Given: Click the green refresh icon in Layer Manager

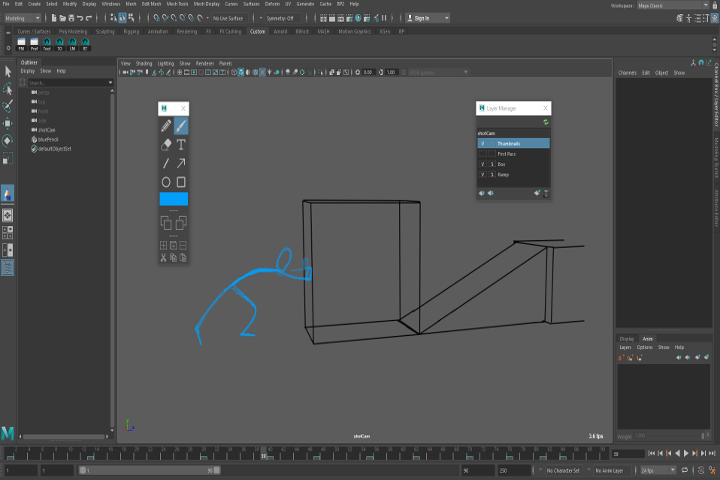Looking at the screenshot, I should point(545,122).
